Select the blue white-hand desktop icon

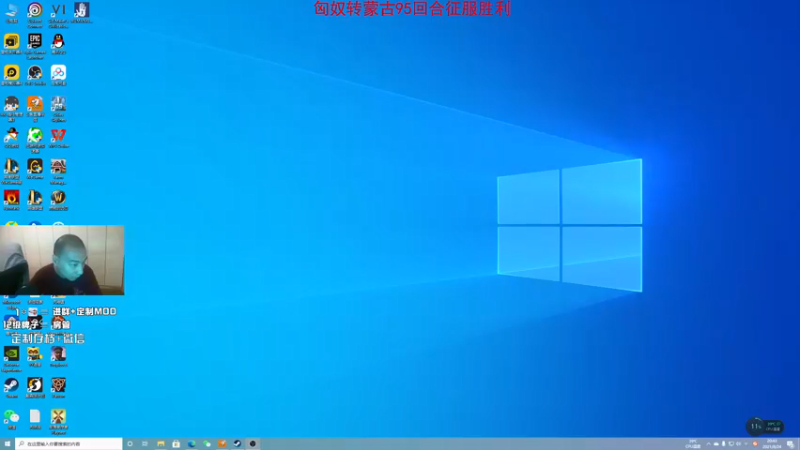click(x=82, y=13)
